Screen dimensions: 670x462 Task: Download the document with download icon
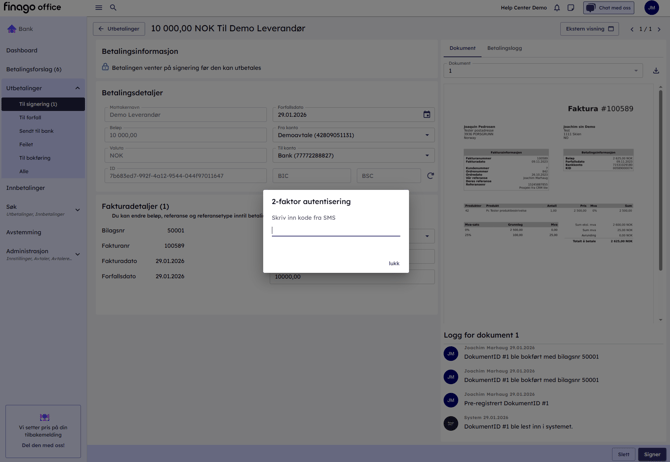656,71
